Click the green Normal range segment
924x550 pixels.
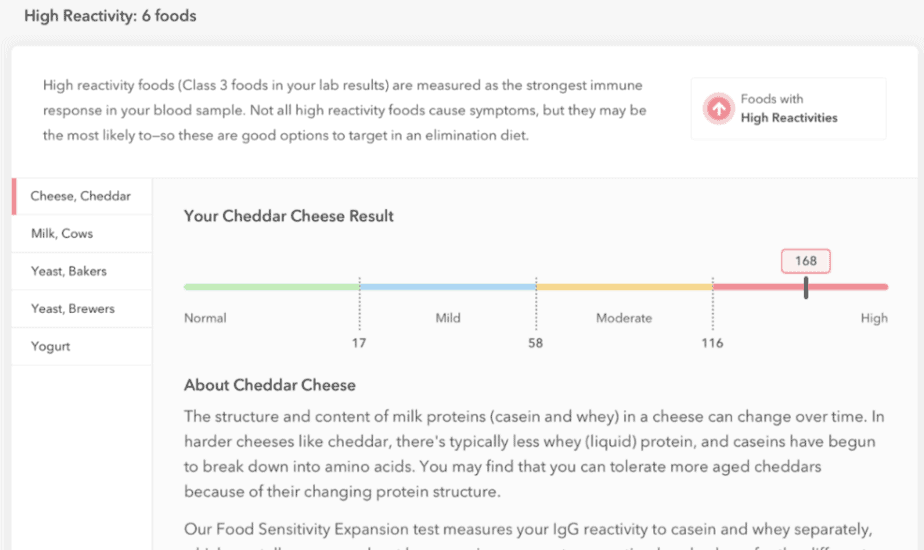pyautogui.click(x=272, y=287)
